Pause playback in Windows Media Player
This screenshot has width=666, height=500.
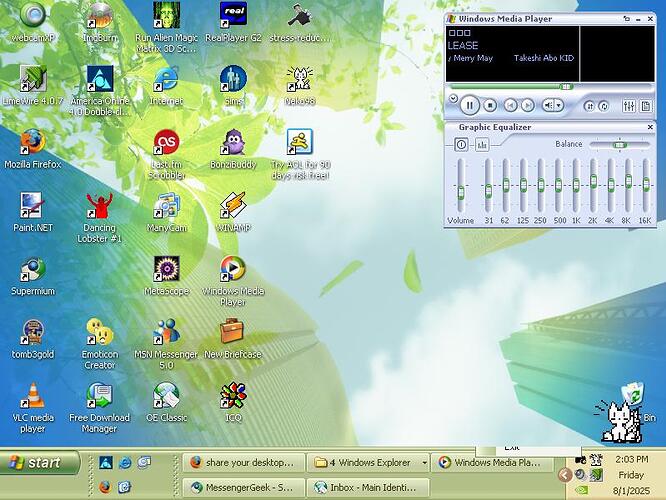tap(469, 105)
